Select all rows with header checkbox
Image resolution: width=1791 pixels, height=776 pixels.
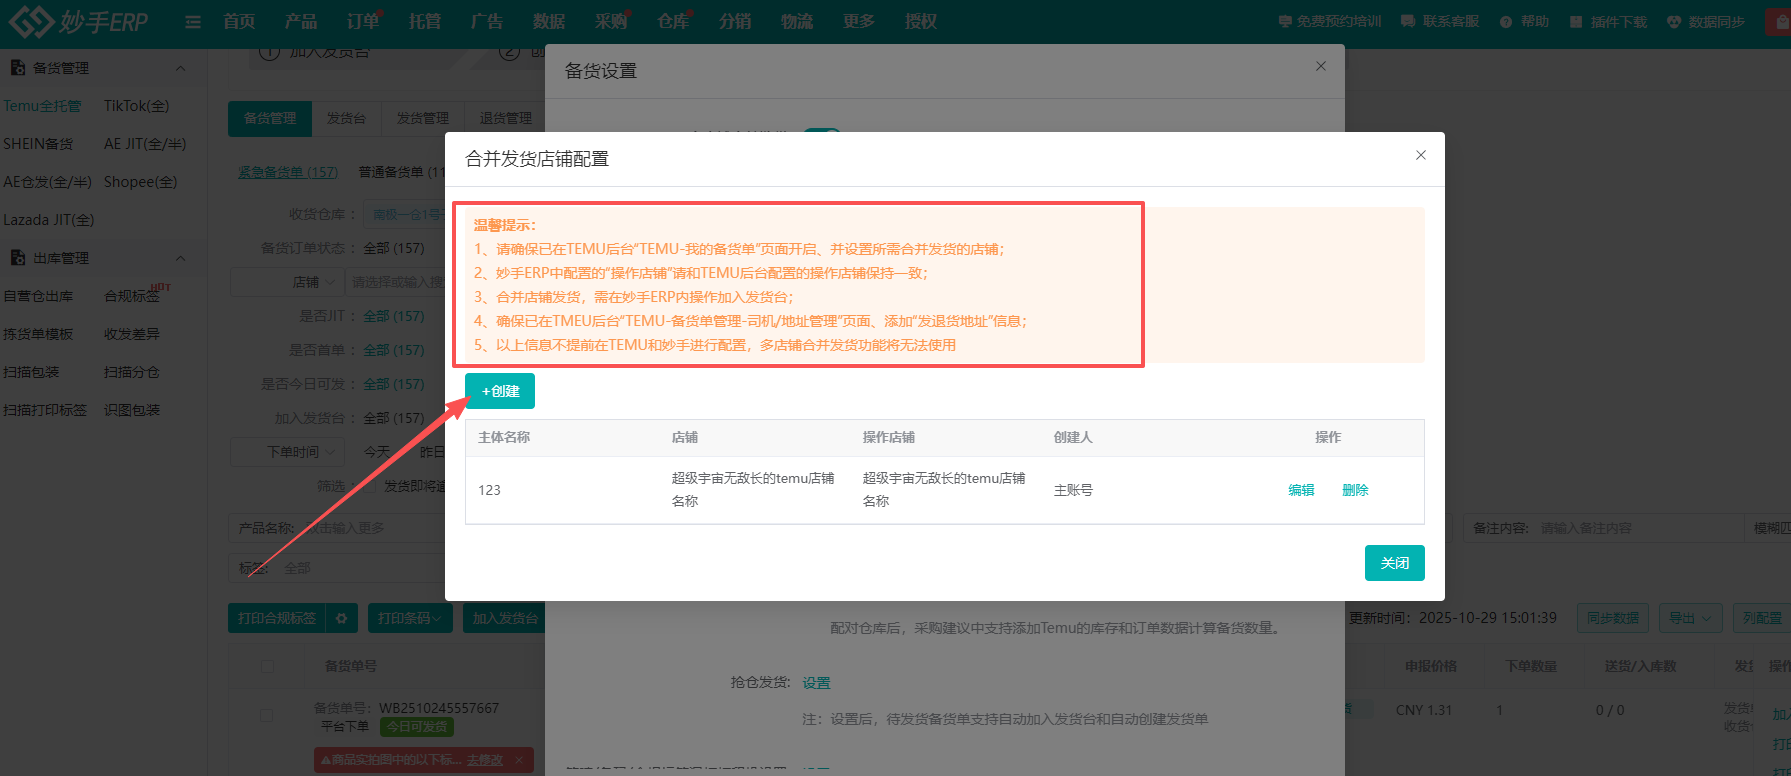pos(267,666)
